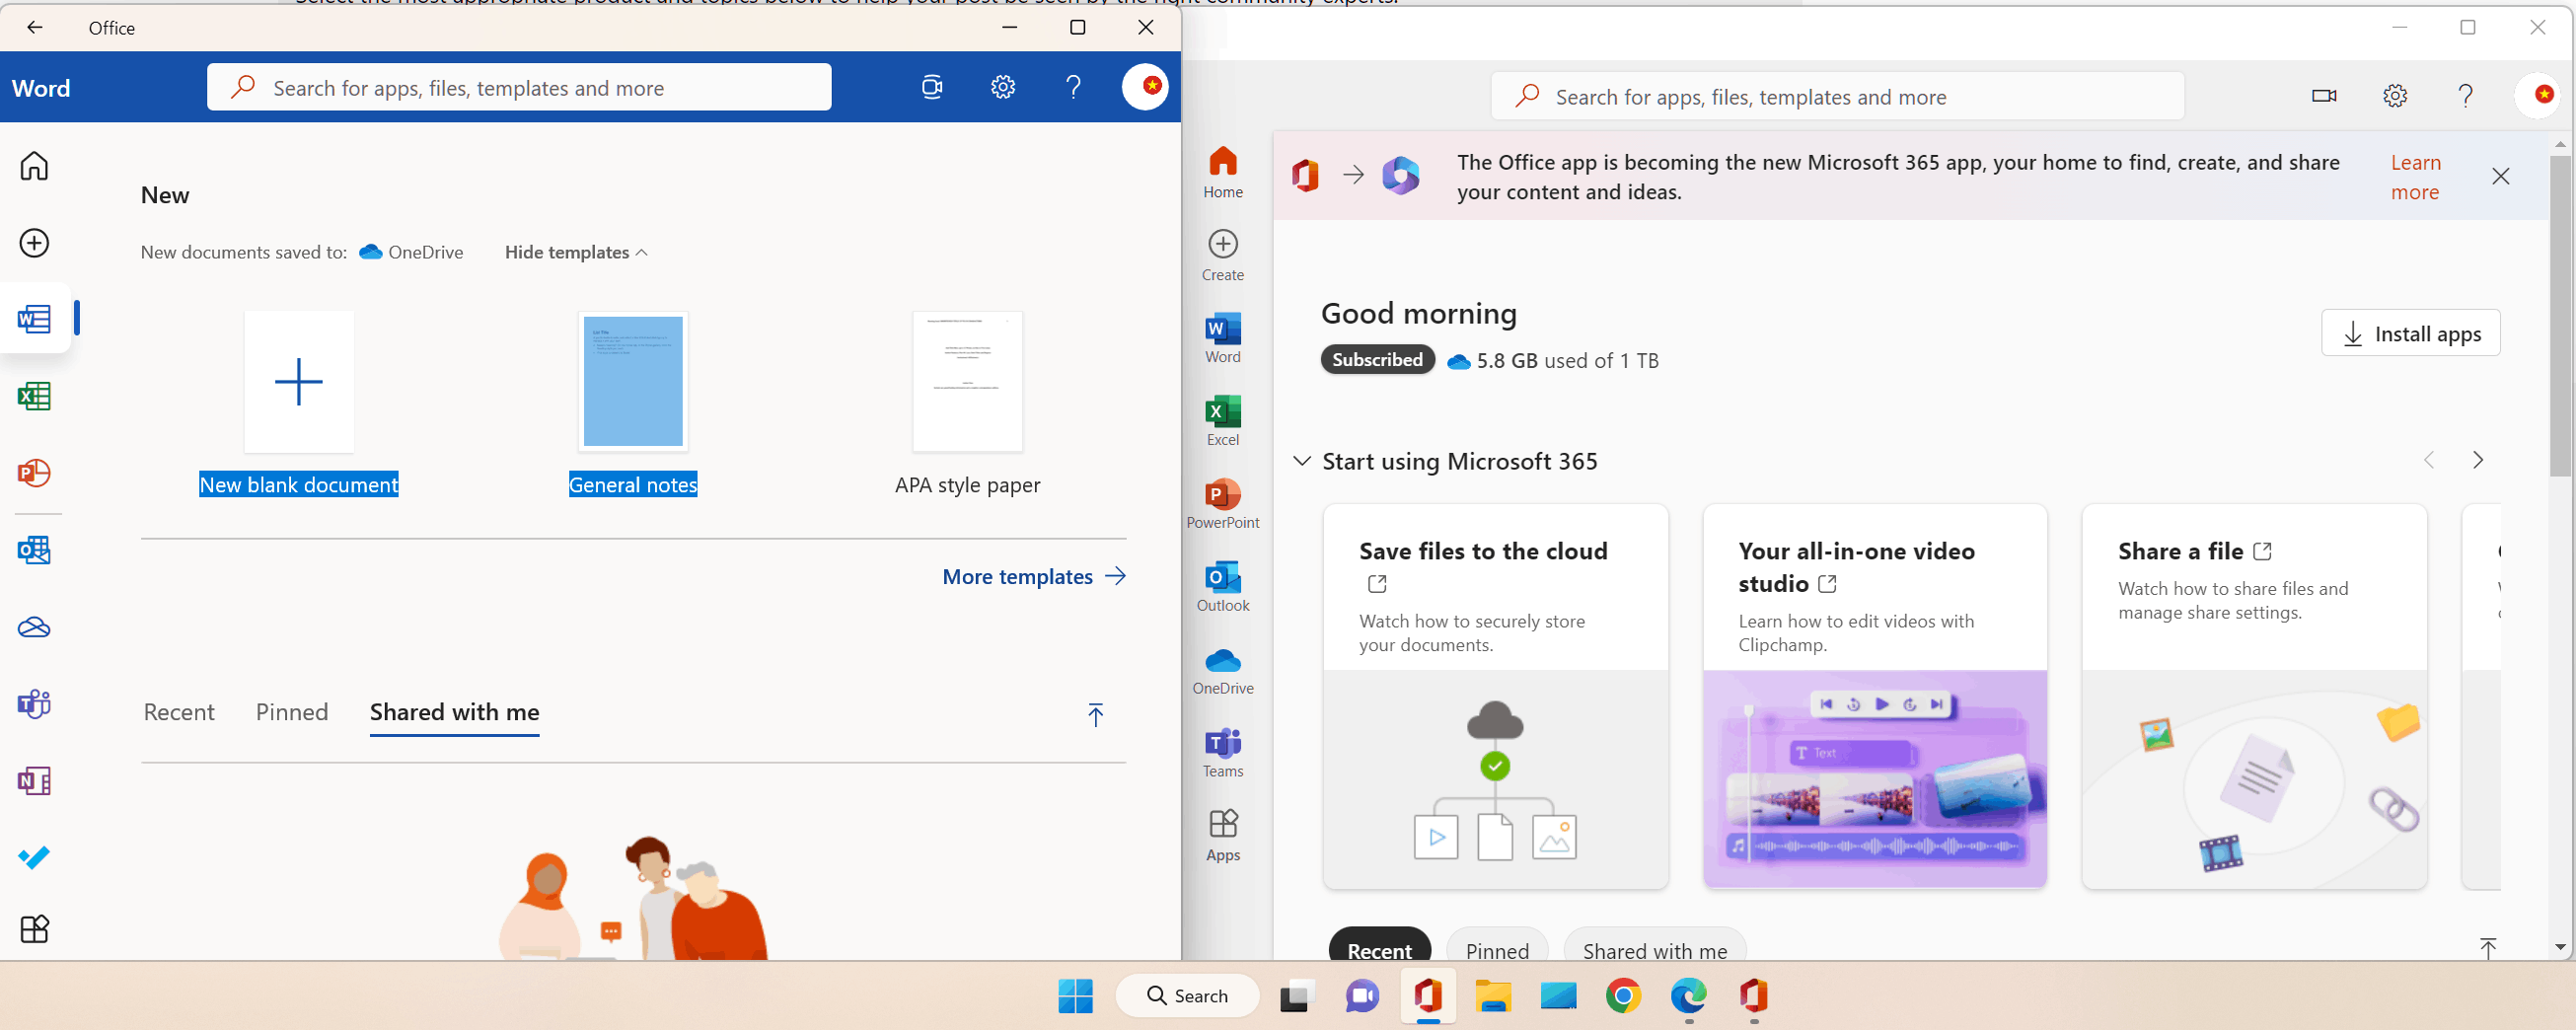Screen dimensions: 2576x1030
Task: Select Shared with me tab in Office window
Action: (x=455, y=712)
